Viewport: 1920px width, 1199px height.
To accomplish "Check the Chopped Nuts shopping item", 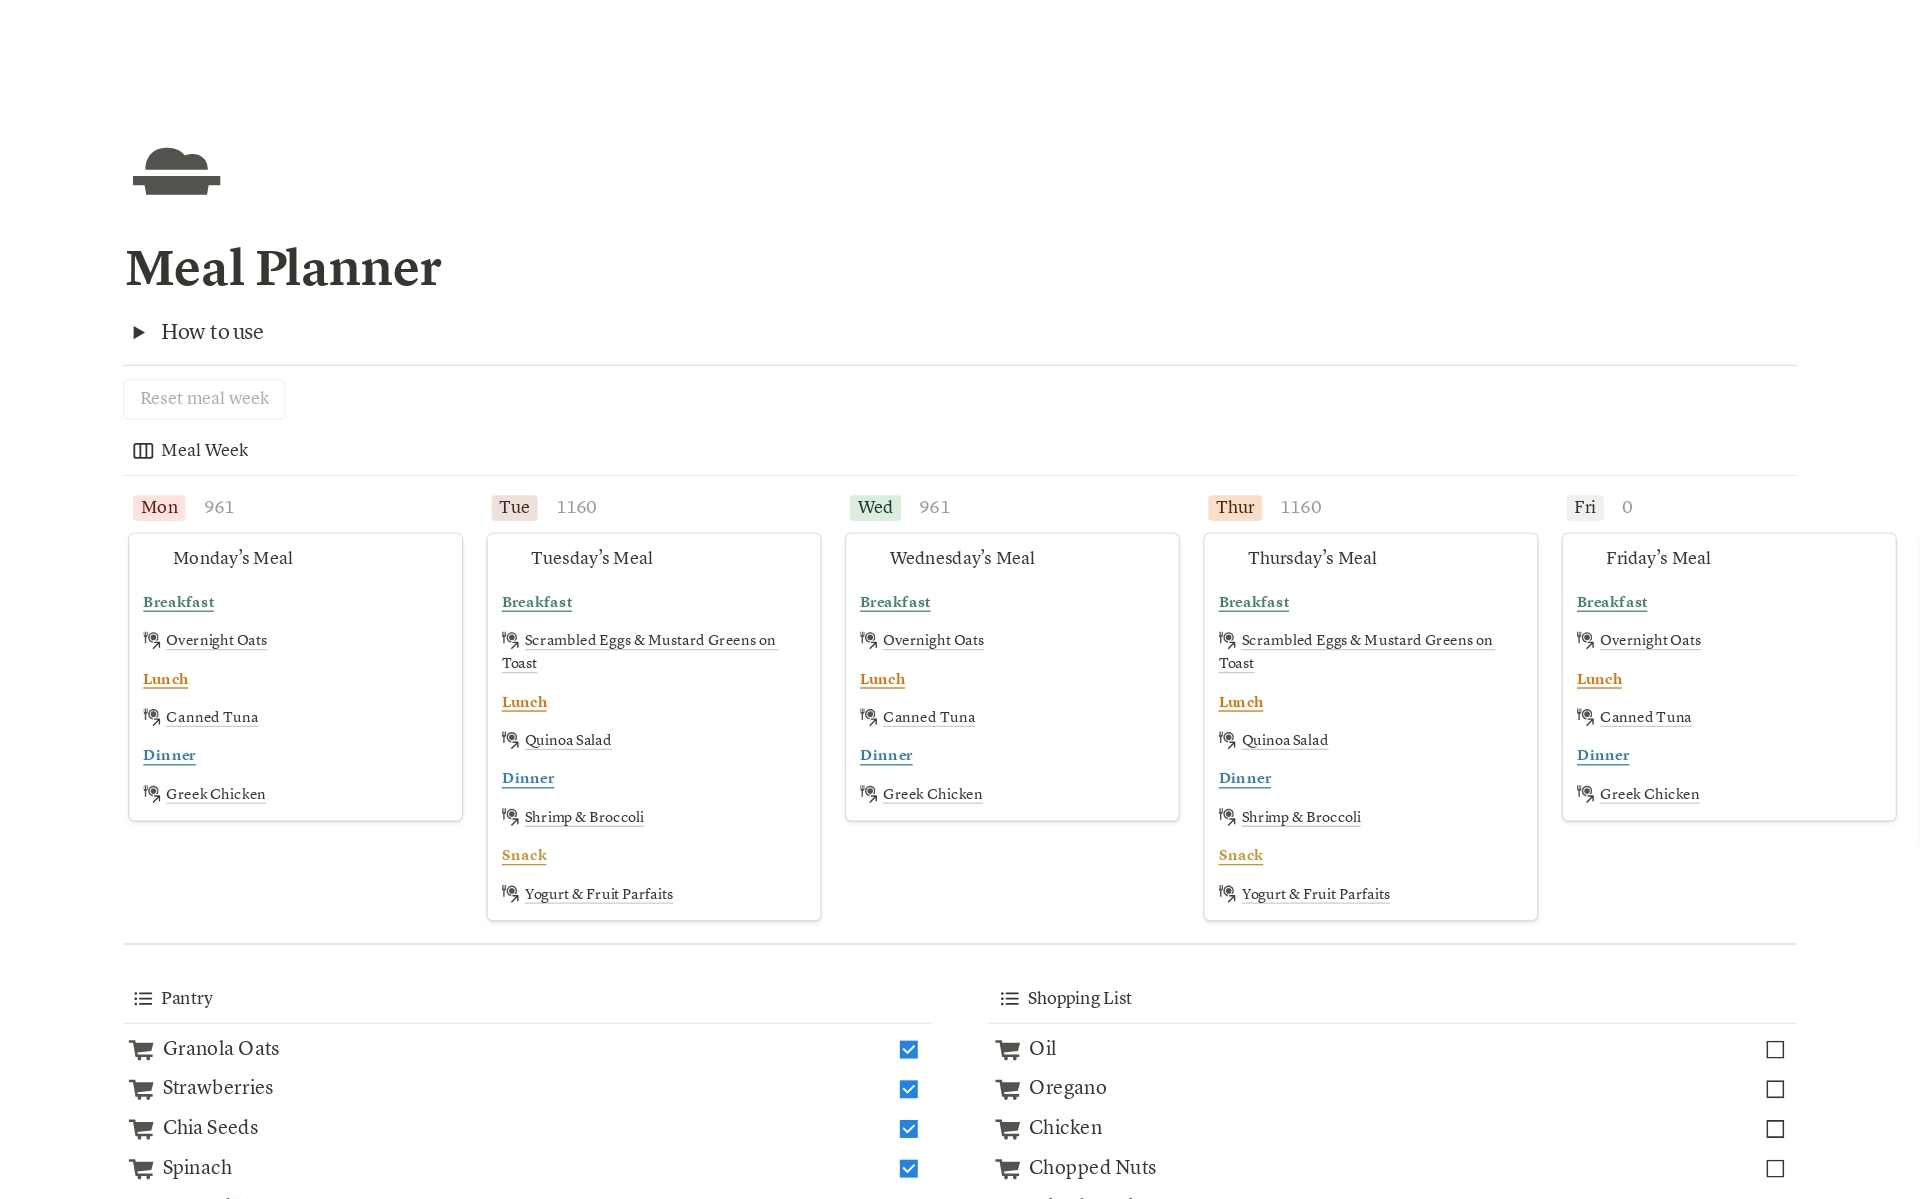I will (1775, 1168).
